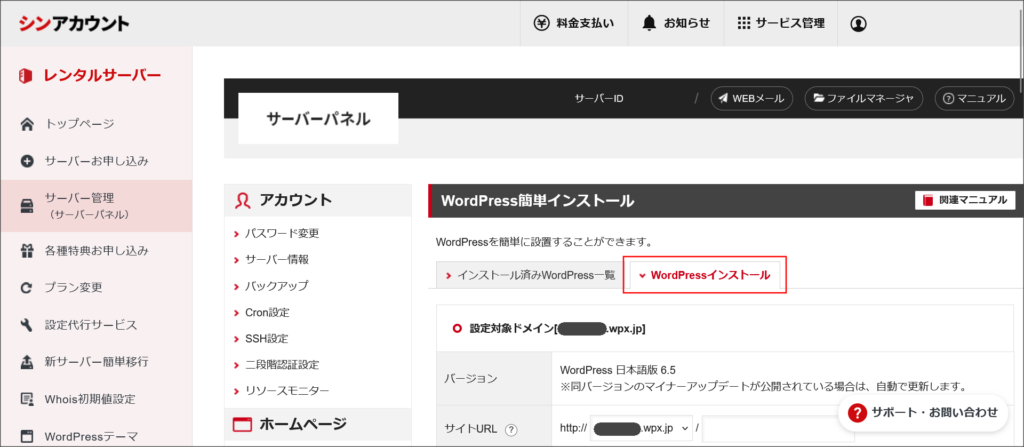Open お知らせ in top menu

click(675, 24)
